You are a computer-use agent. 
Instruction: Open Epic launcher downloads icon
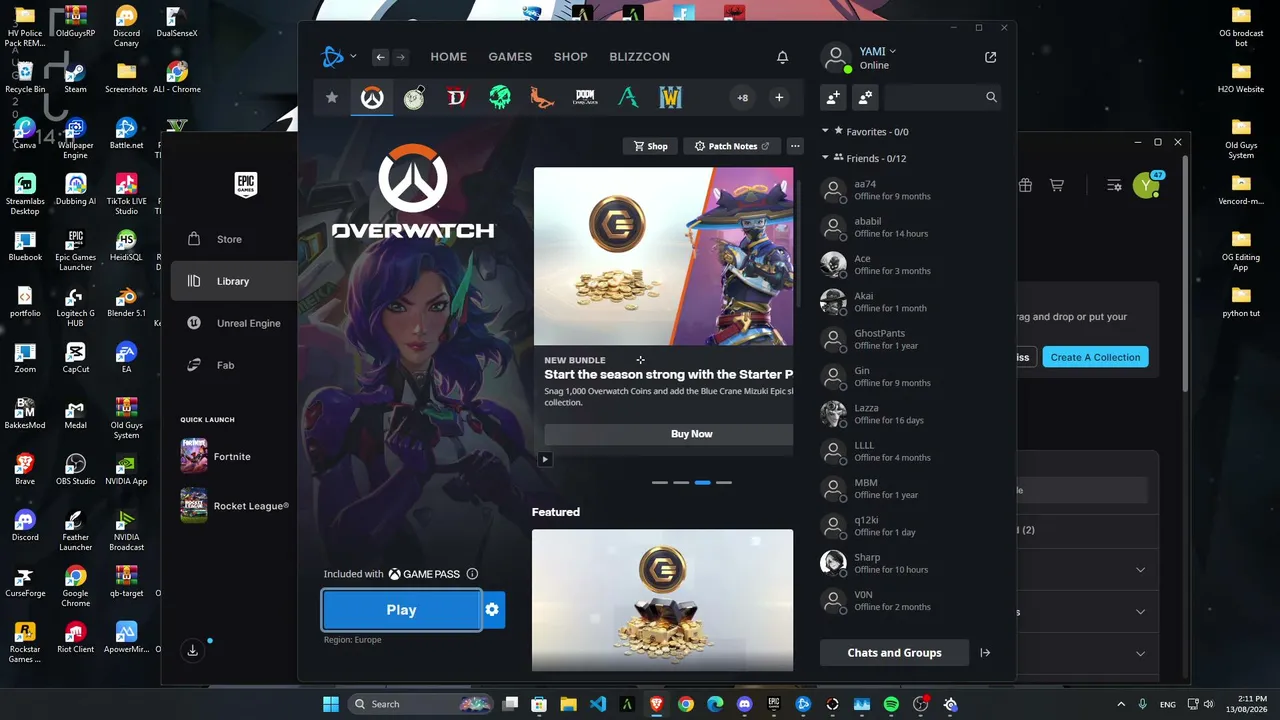click(x=193, y=651)
